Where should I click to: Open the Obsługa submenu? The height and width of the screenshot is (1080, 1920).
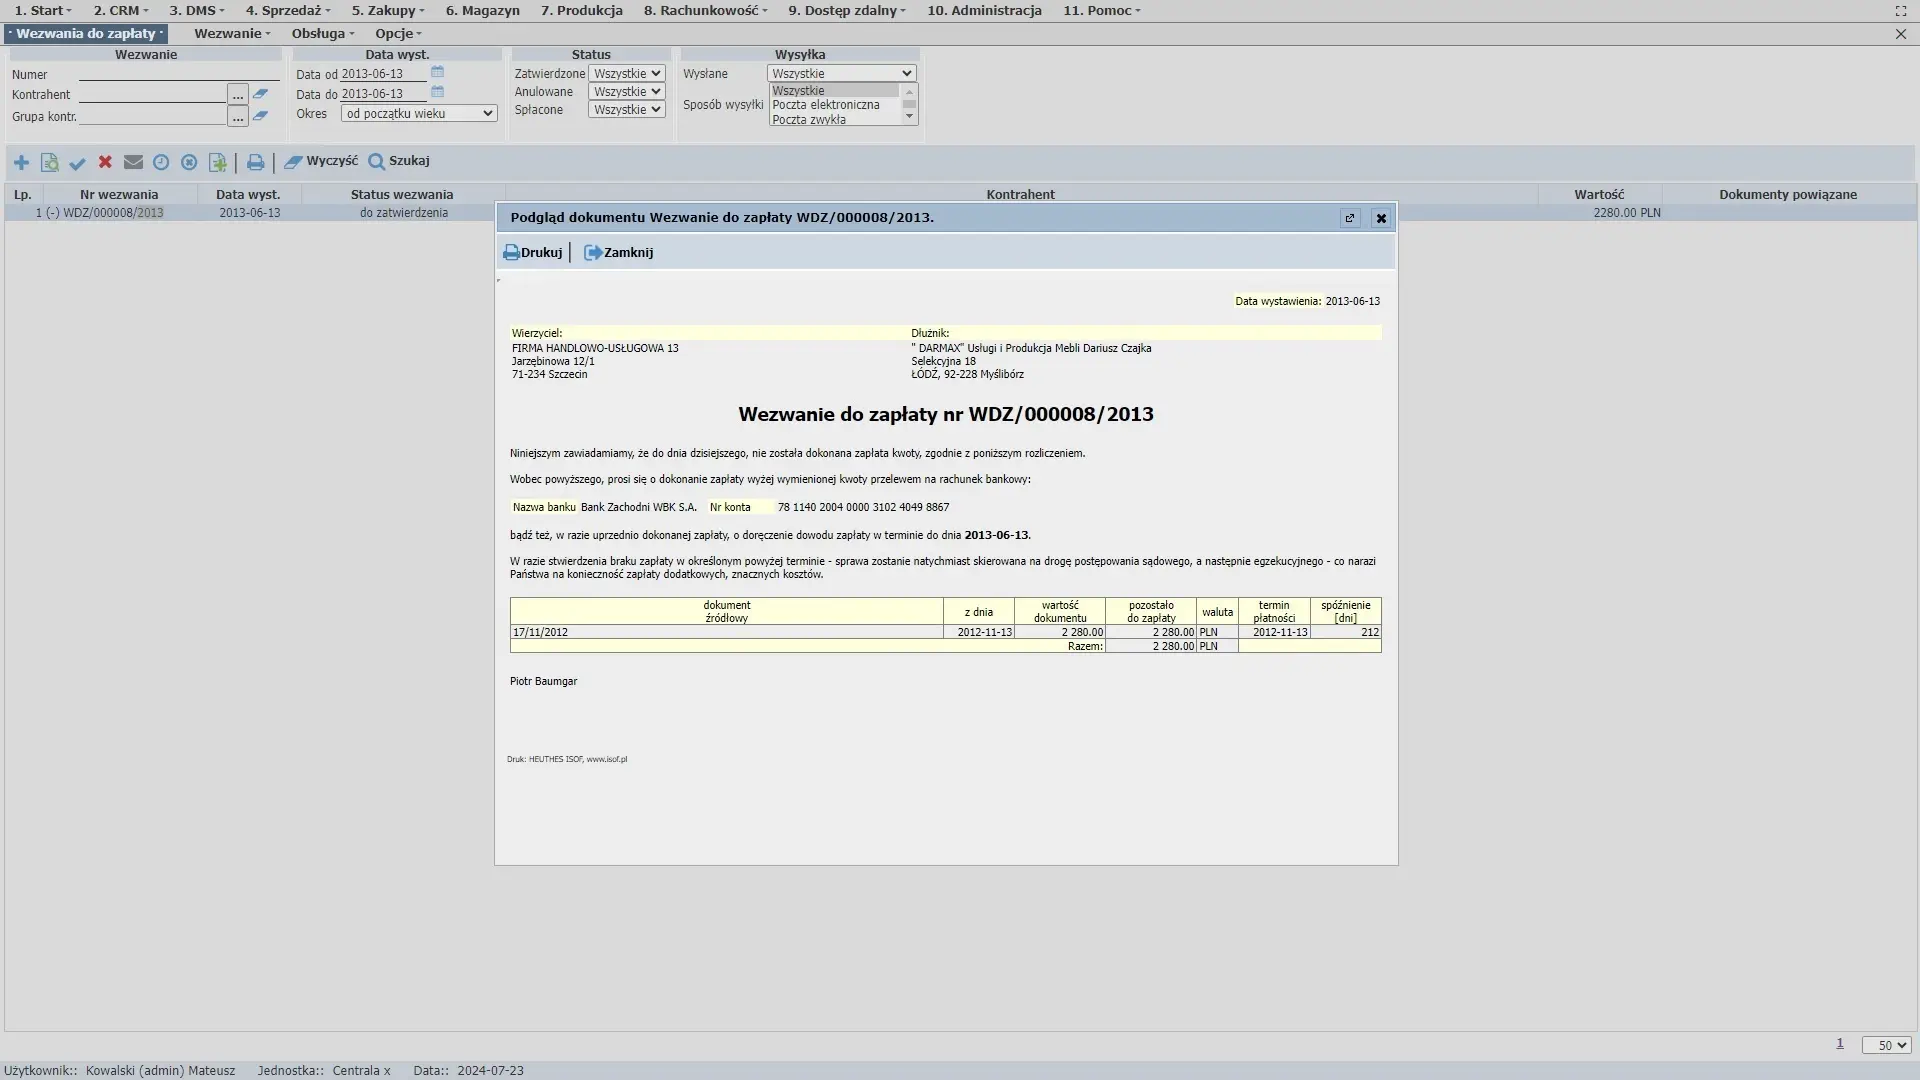[322, 34]
